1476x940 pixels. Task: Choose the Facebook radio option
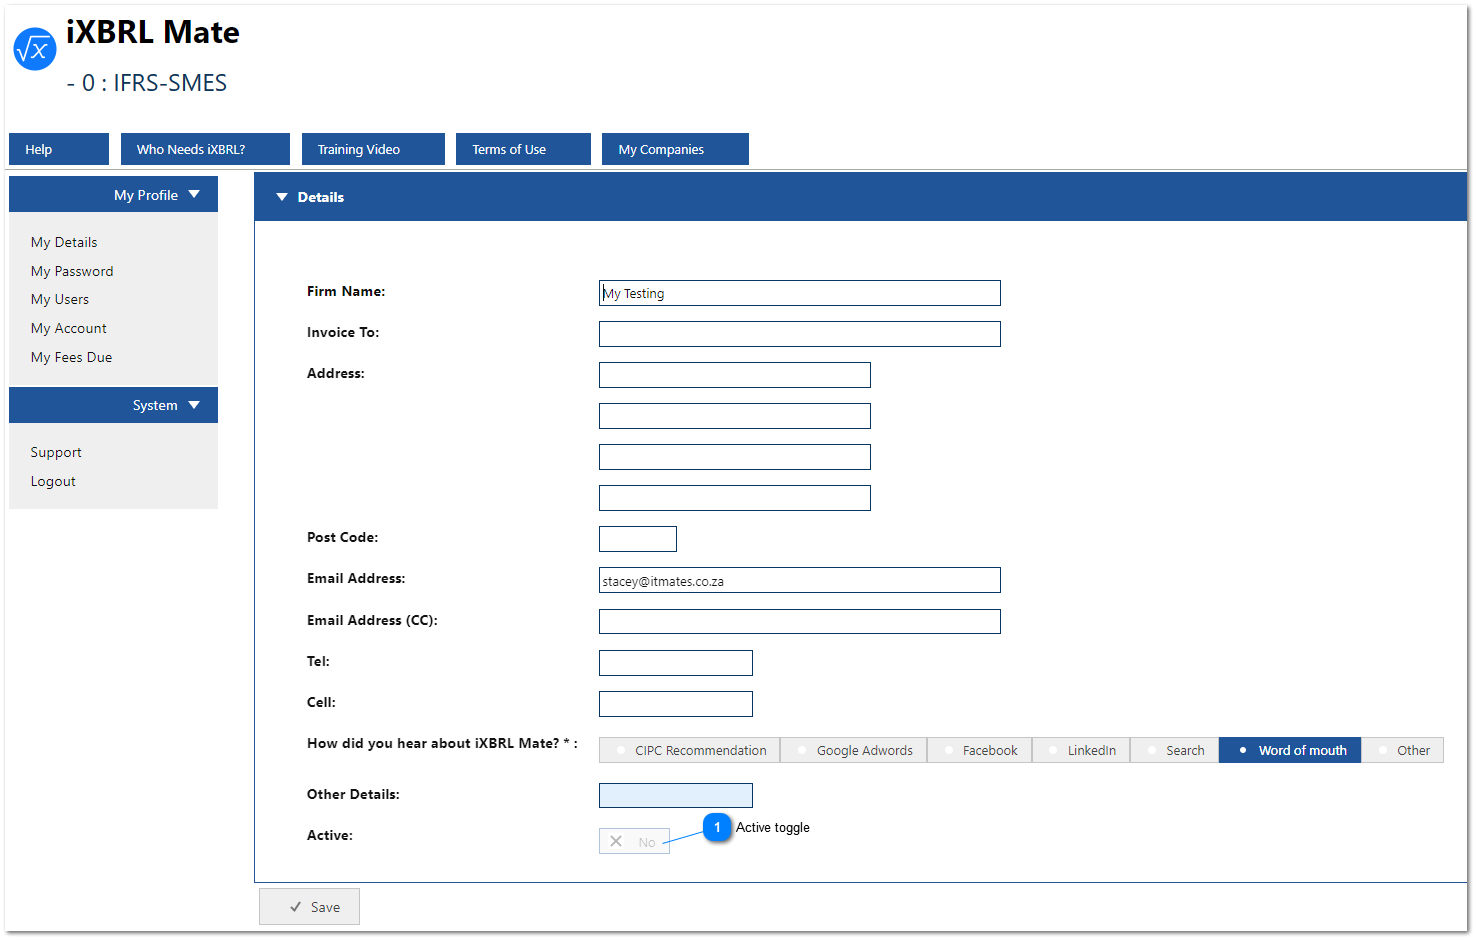pyautogui.click(x=980, y=750)
